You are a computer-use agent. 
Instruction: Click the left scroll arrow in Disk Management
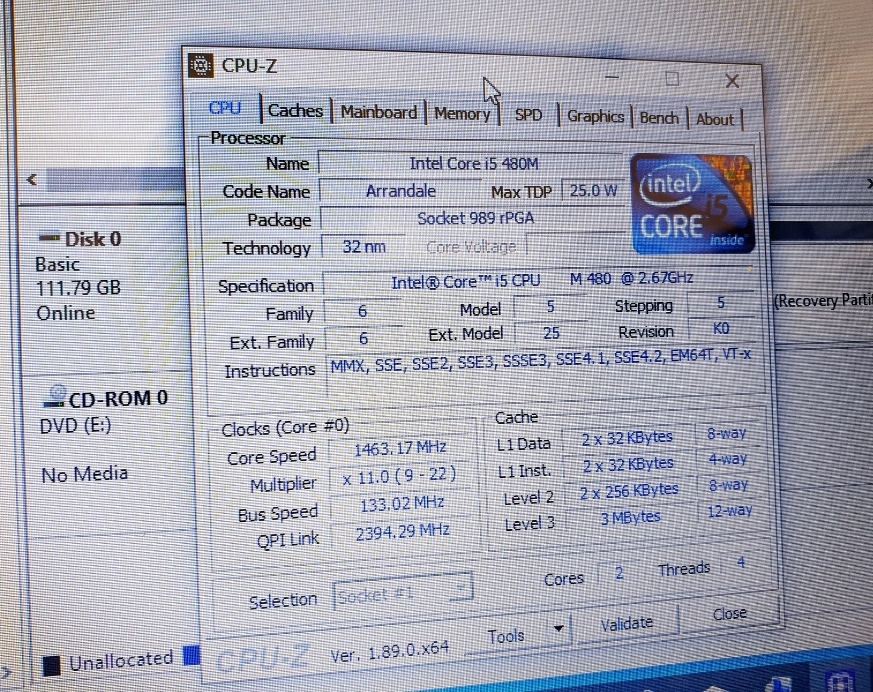click(31, 180)
